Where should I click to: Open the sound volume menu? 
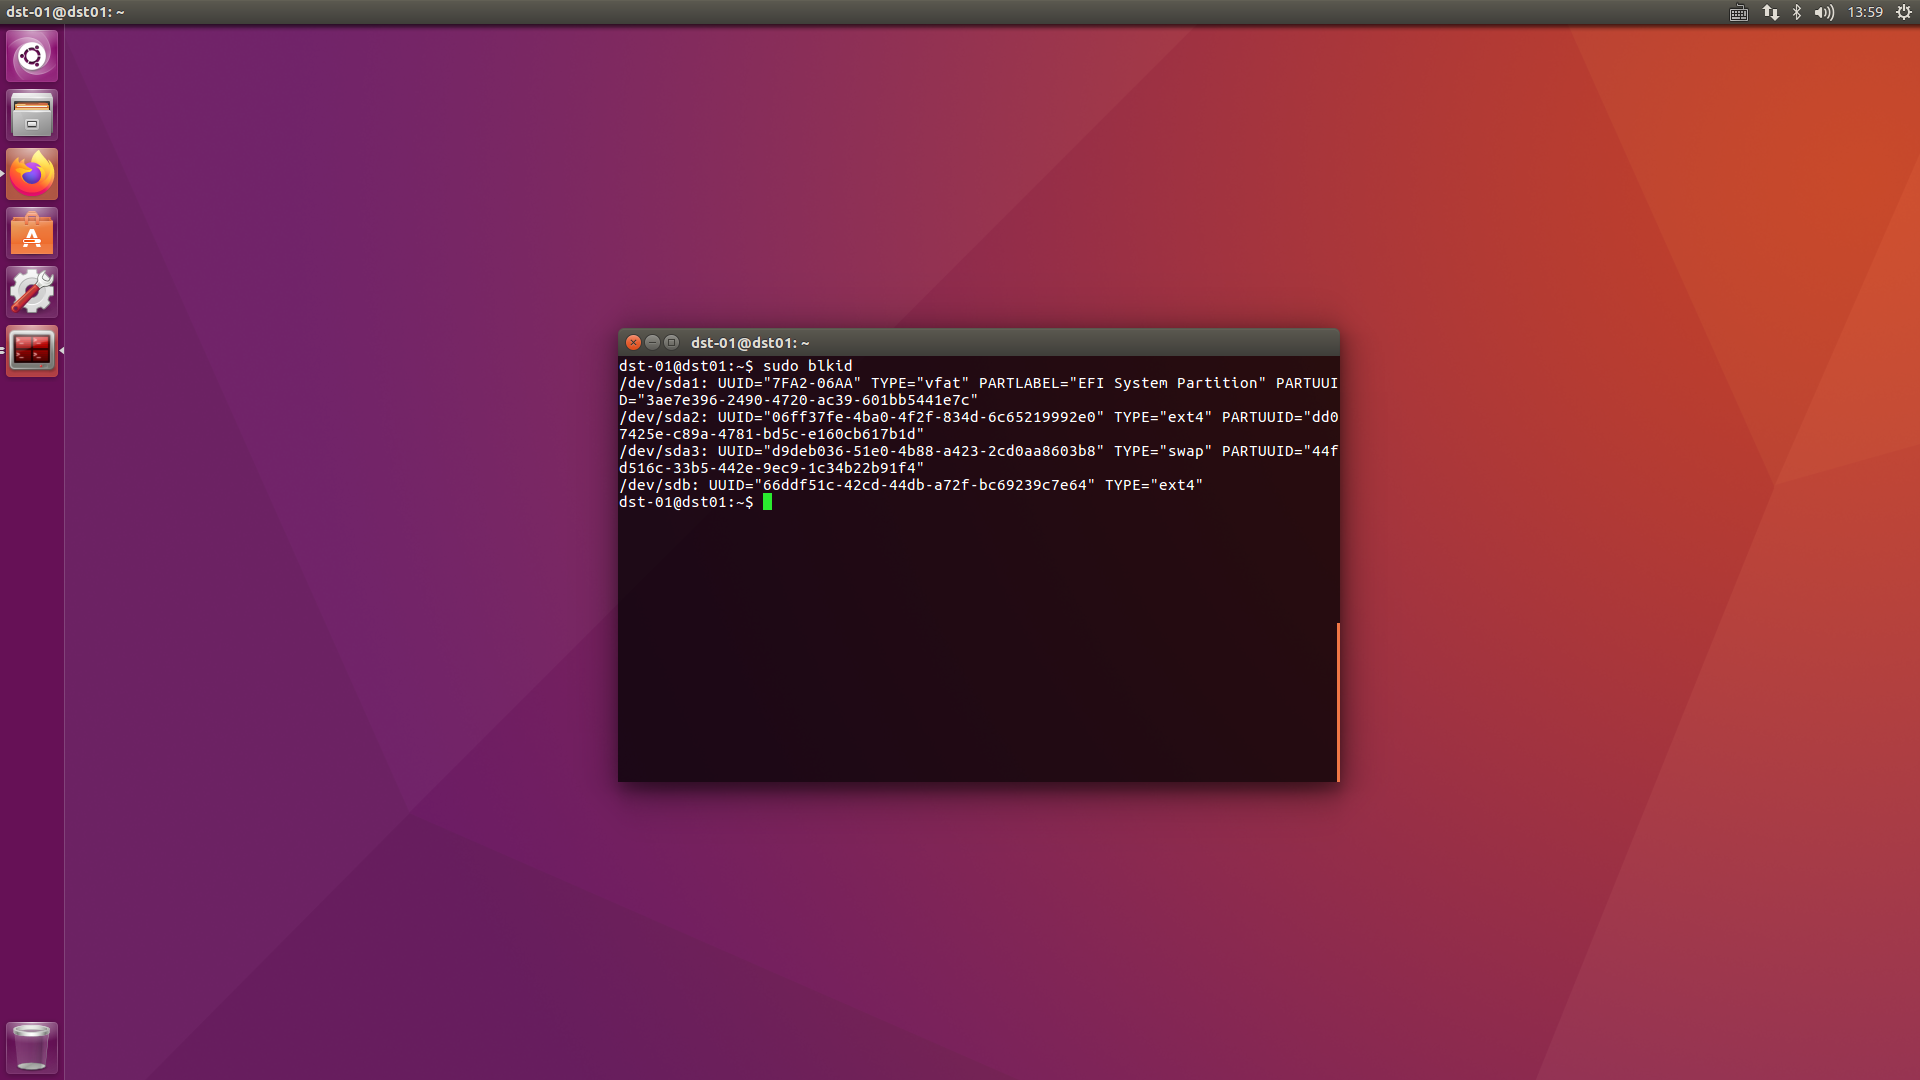click(1824, 13)
